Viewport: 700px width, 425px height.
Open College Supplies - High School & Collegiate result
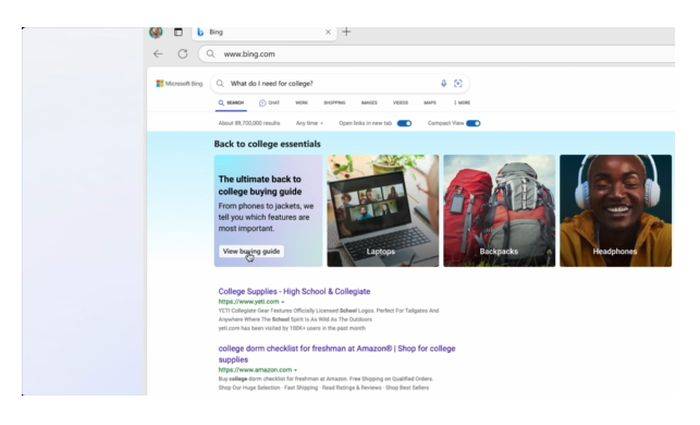[x=294, y=292]
